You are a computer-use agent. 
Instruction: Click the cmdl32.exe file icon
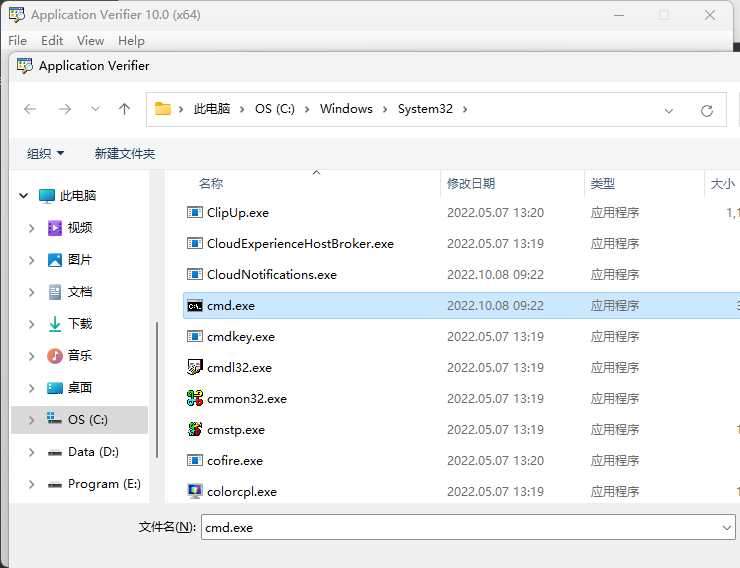(194, 368)
